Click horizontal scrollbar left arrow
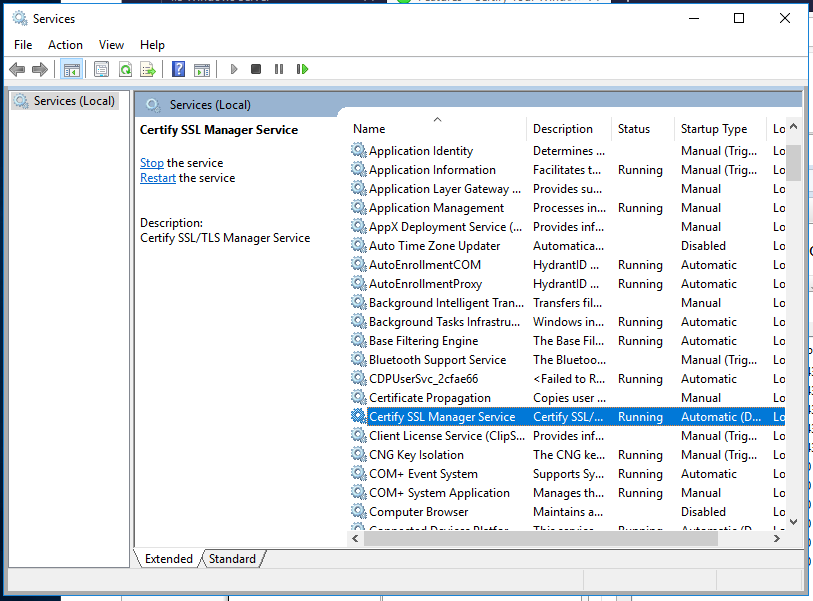 pyautogui.click(x=355, y=538)
